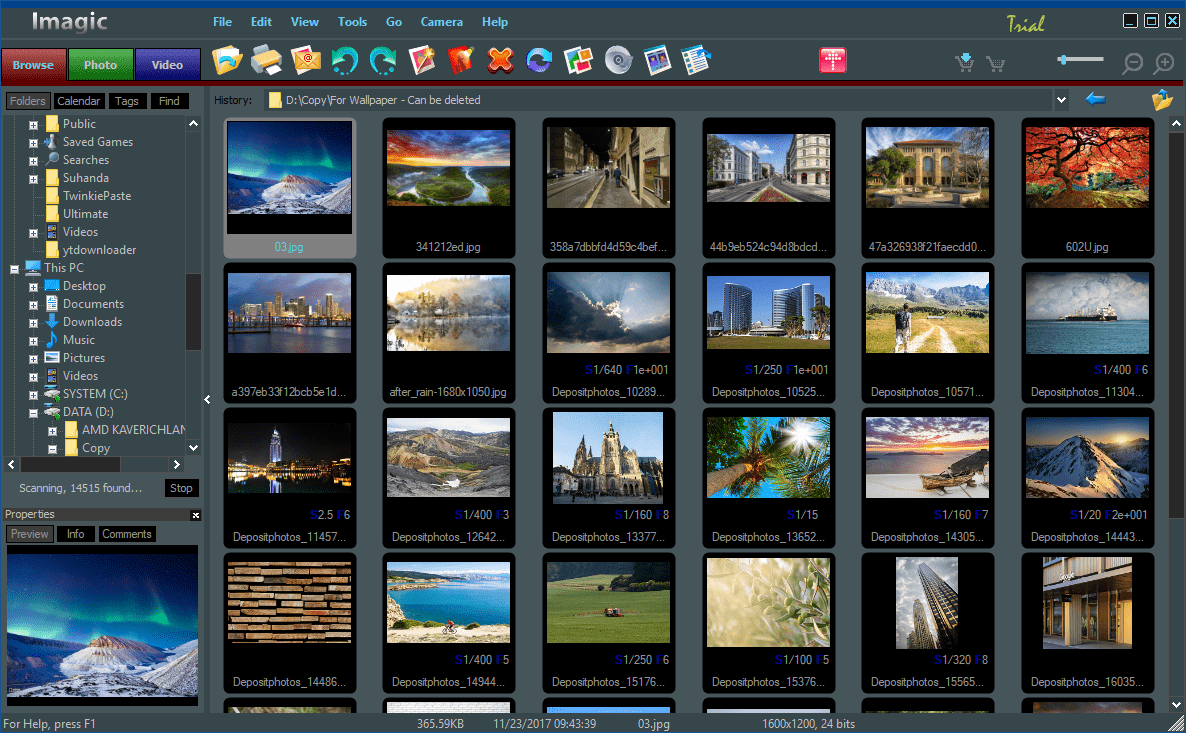Screen dimensions: 1186x733
Task: Click the Print toolbar icon
Action: [266, 61]
